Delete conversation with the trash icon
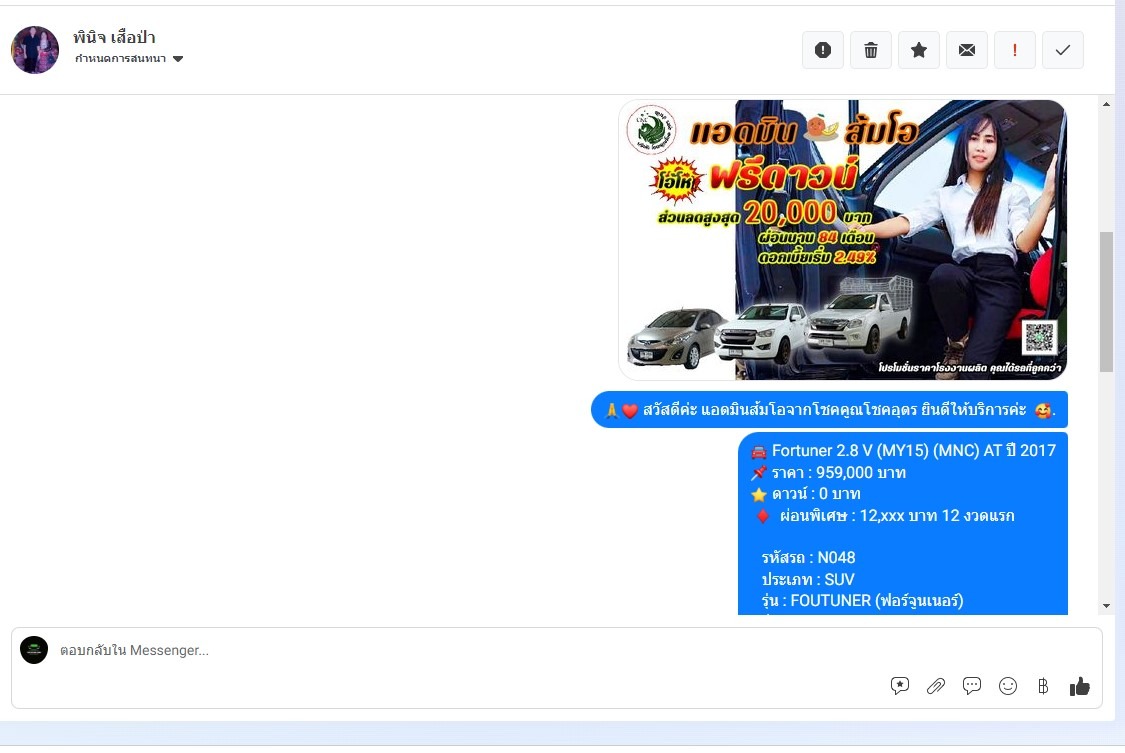The image size is (1125, 753). (x=870, y=50)
